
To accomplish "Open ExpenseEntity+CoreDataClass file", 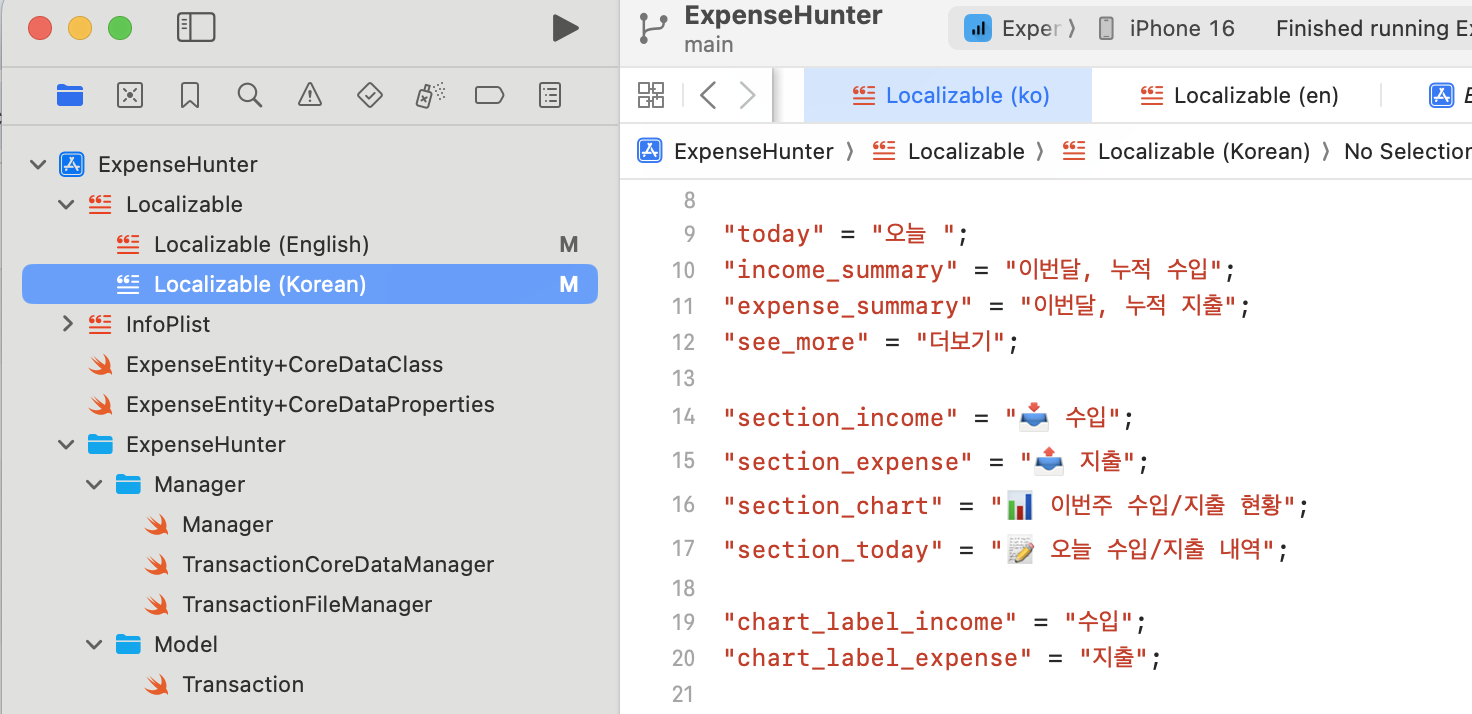I will (x=284, y=364).
